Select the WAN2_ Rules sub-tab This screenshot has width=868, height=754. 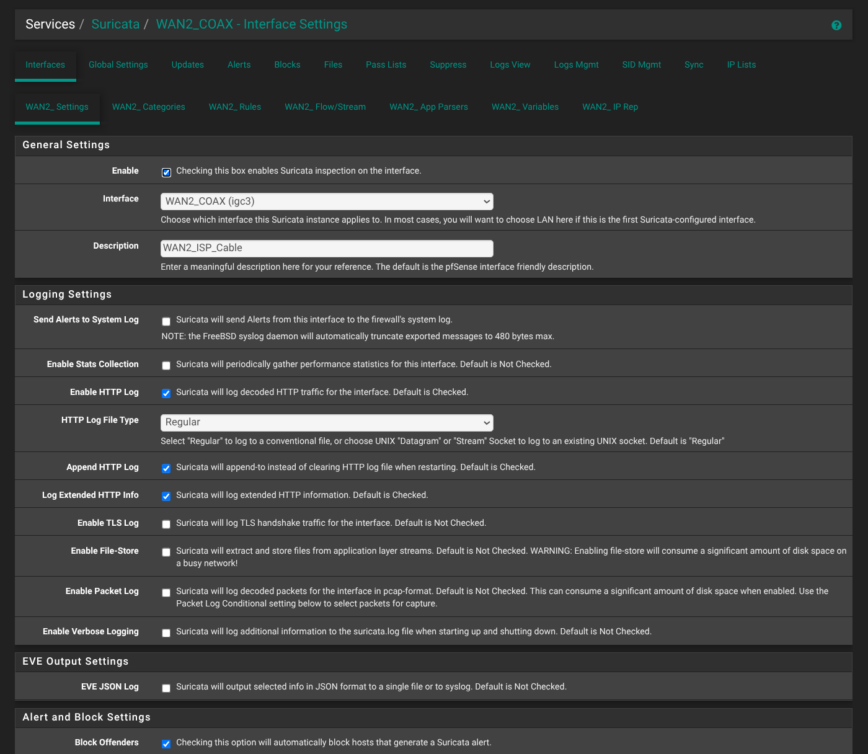pos(235,107)
